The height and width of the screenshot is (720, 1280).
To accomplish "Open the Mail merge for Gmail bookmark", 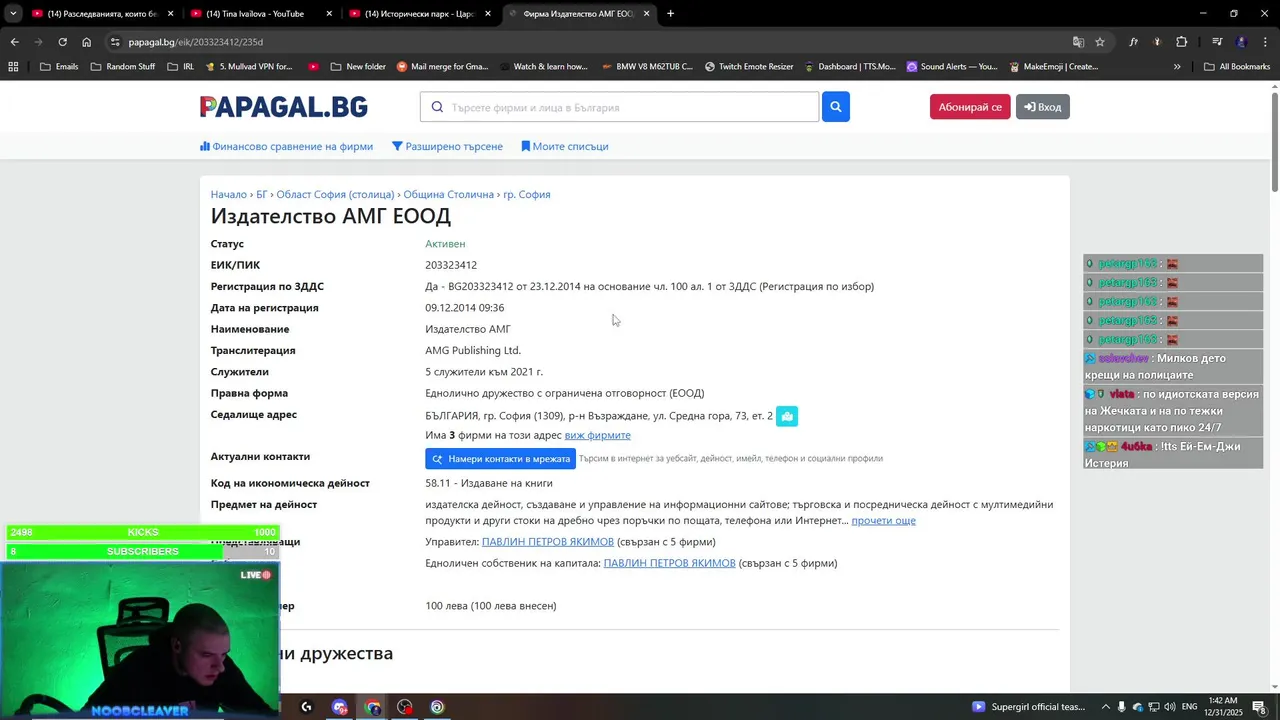I will (442, 67).
